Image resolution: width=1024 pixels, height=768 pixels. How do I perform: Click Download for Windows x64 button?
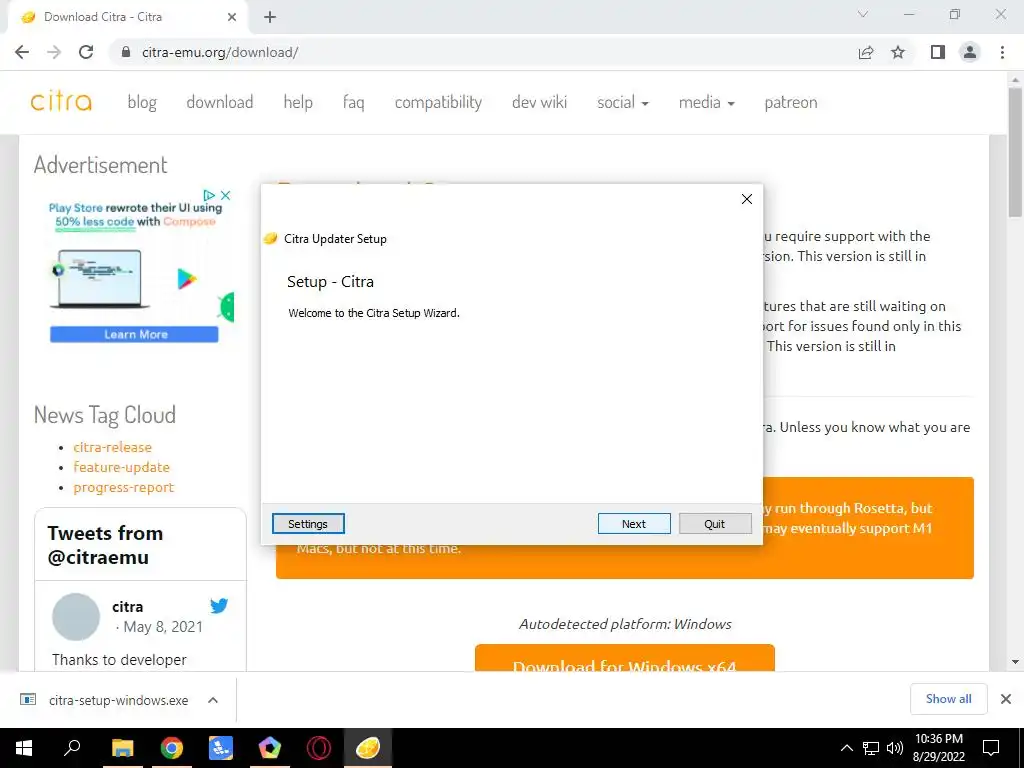point(625,658)
